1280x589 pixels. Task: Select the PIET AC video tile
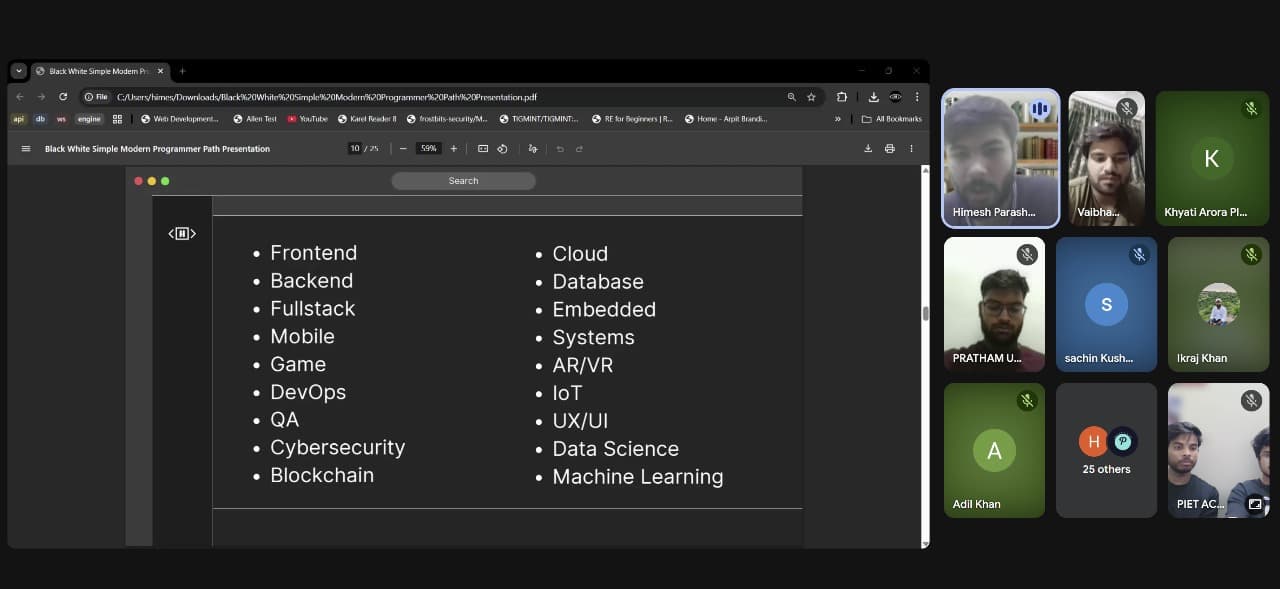click(1218, 450)
